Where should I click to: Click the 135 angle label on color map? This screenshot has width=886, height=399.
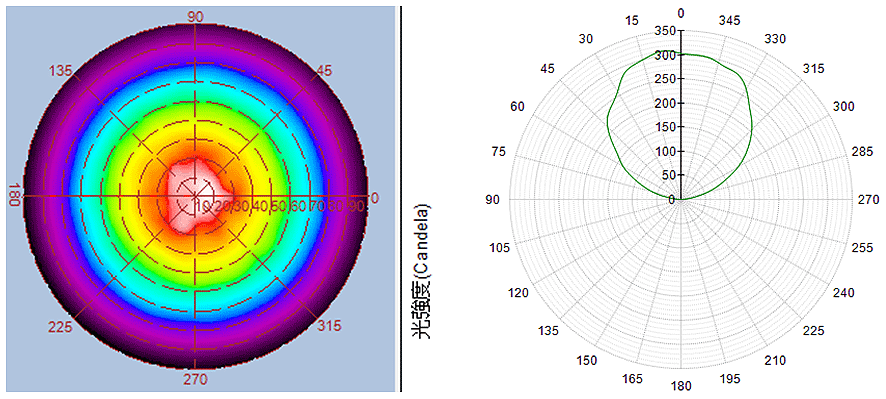click(x=60, y=71)
